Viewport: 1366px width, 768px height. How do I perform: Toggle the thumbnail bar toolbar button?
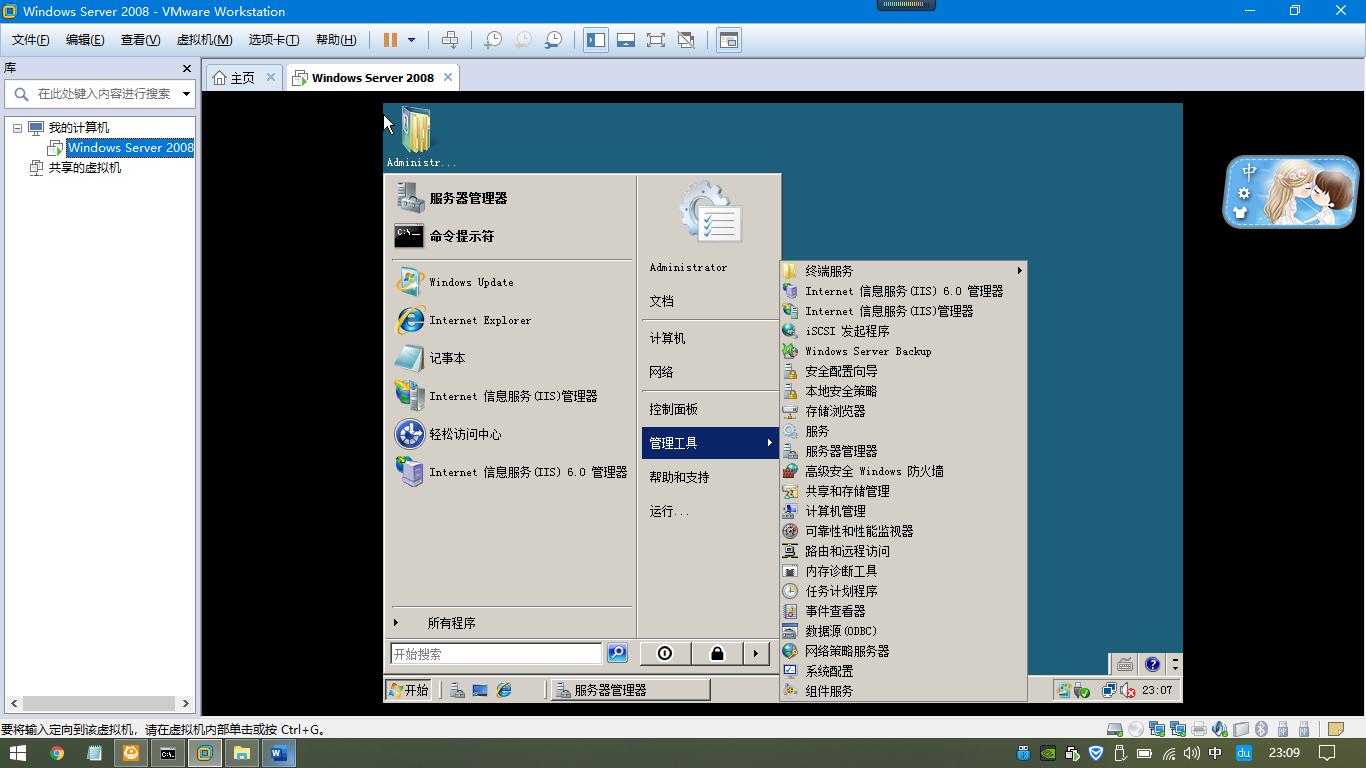[x=626, y=40]
